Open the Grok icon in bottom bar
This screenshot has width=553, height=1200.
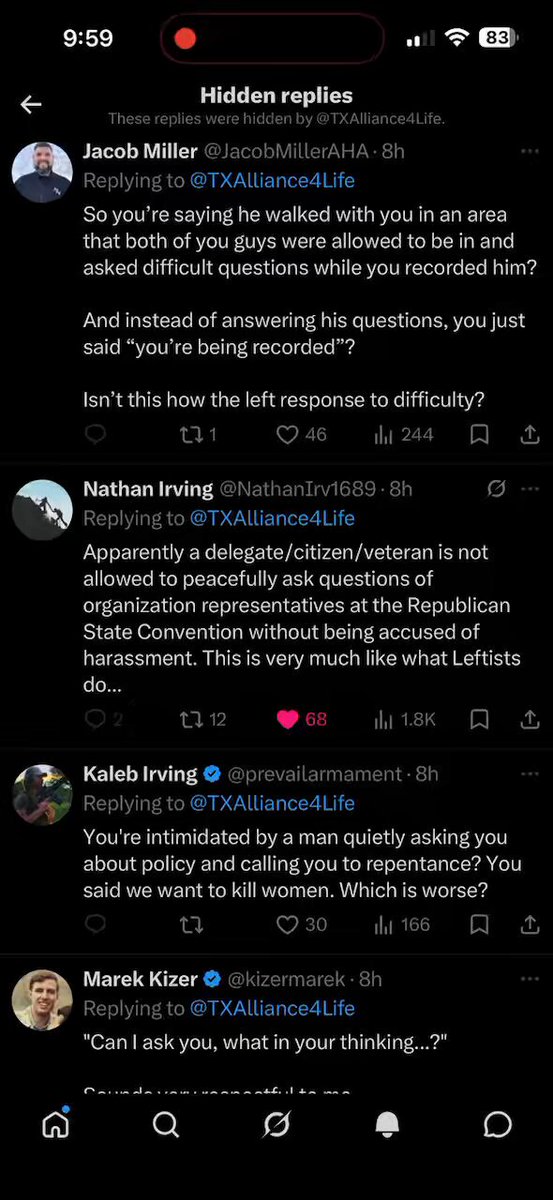pyautogui.click(x=277, y=1124)
